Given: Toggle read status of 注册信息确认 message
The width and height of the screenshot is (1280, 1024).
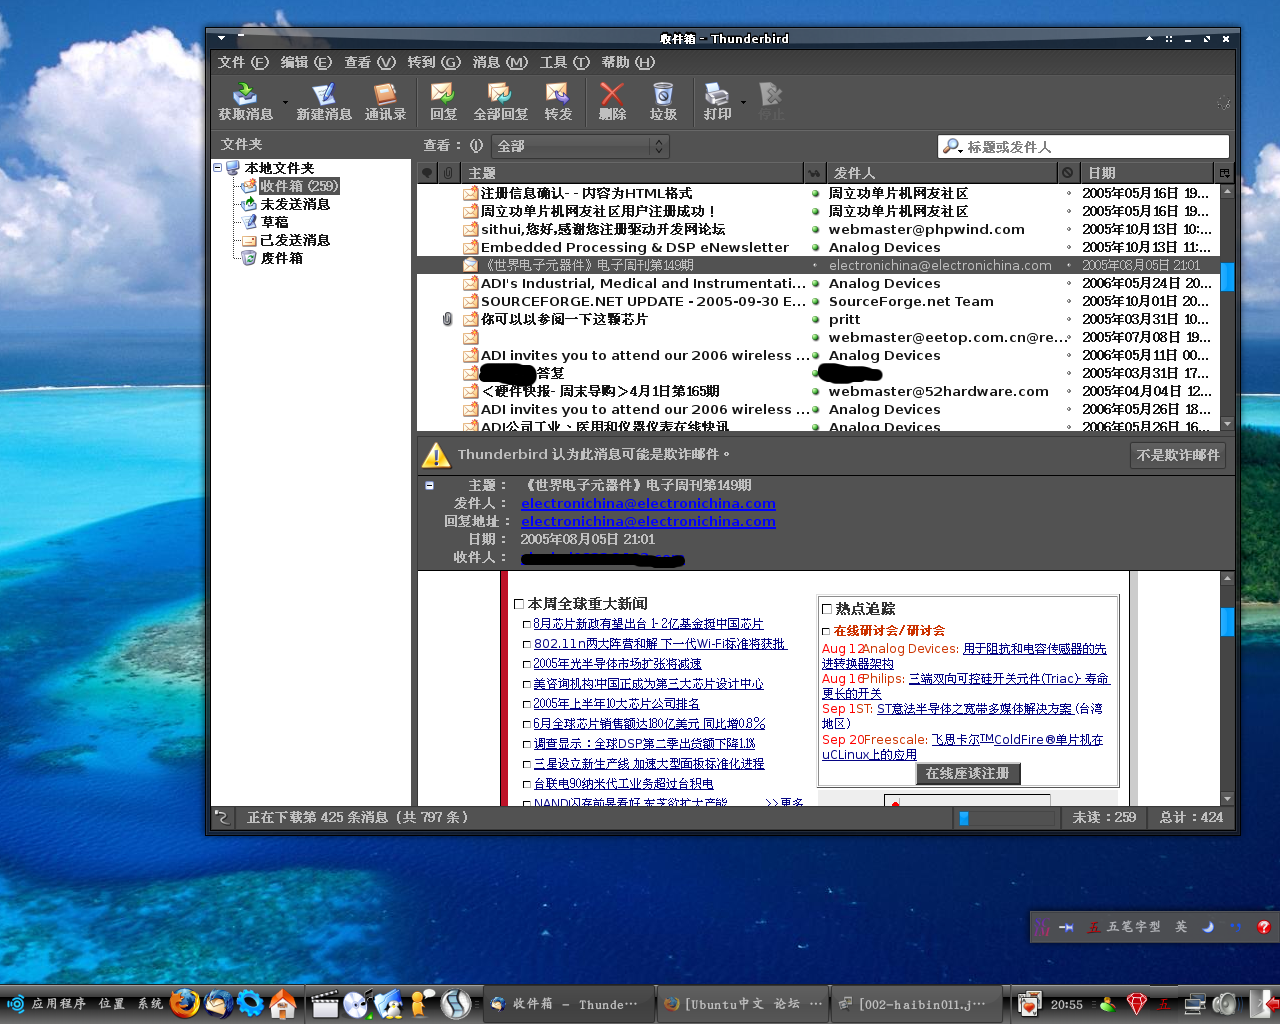Looking at the screenshot, I should [816, 193].
